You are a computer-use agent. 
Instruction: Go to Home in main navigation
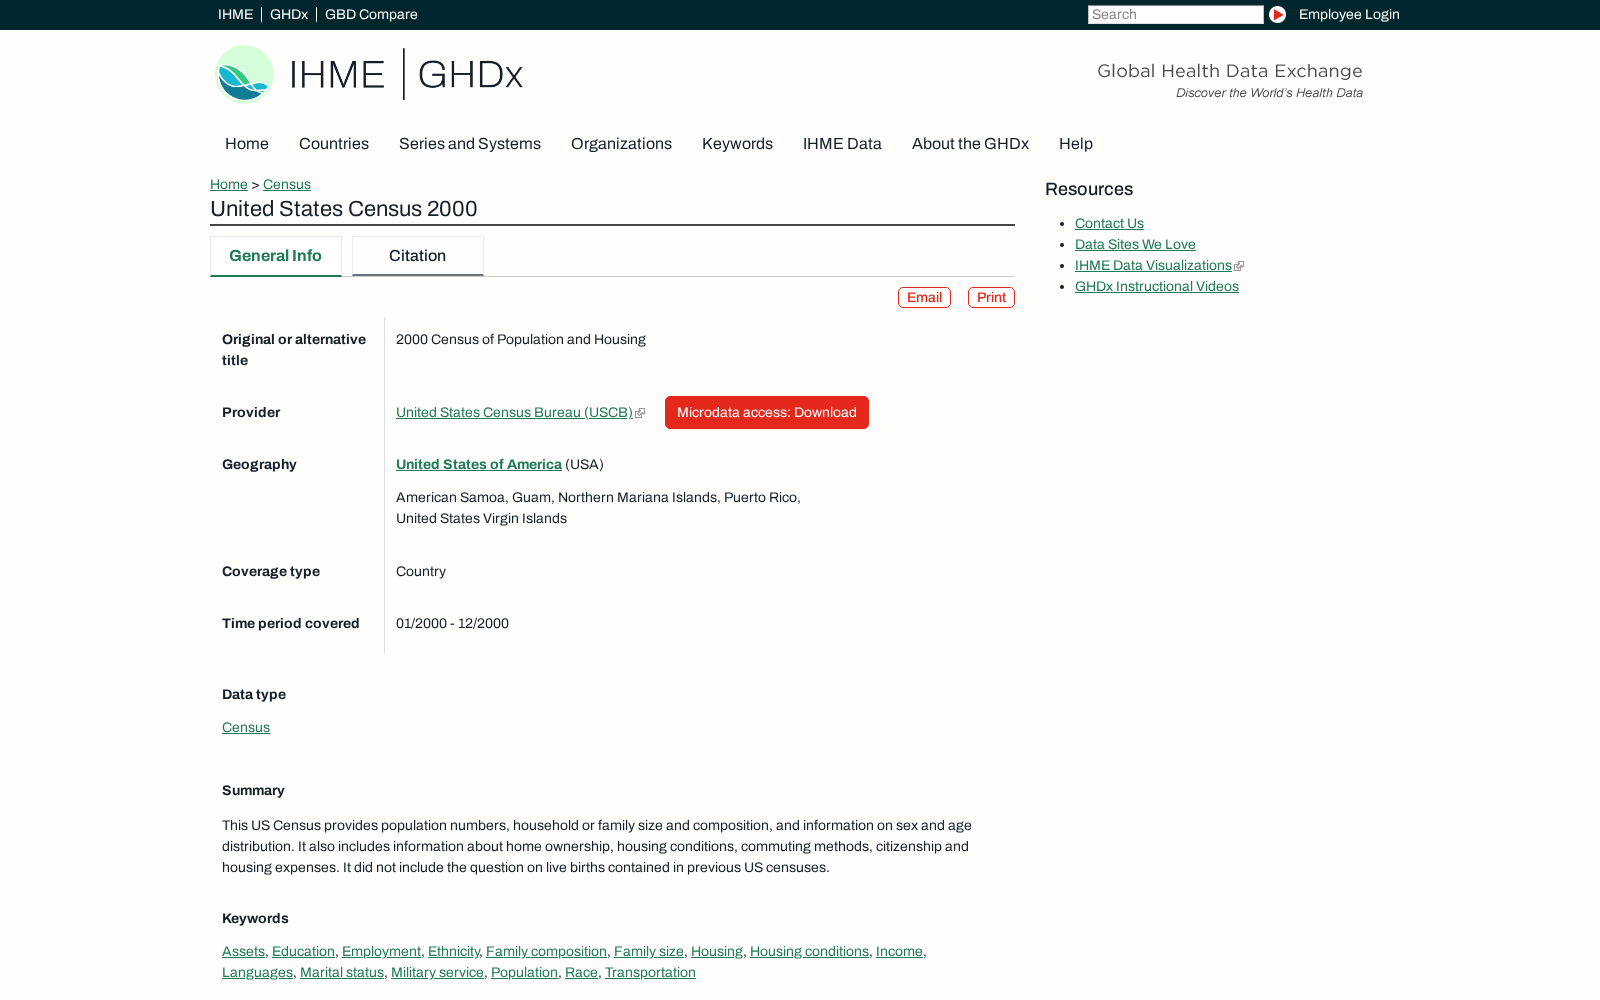247,144
